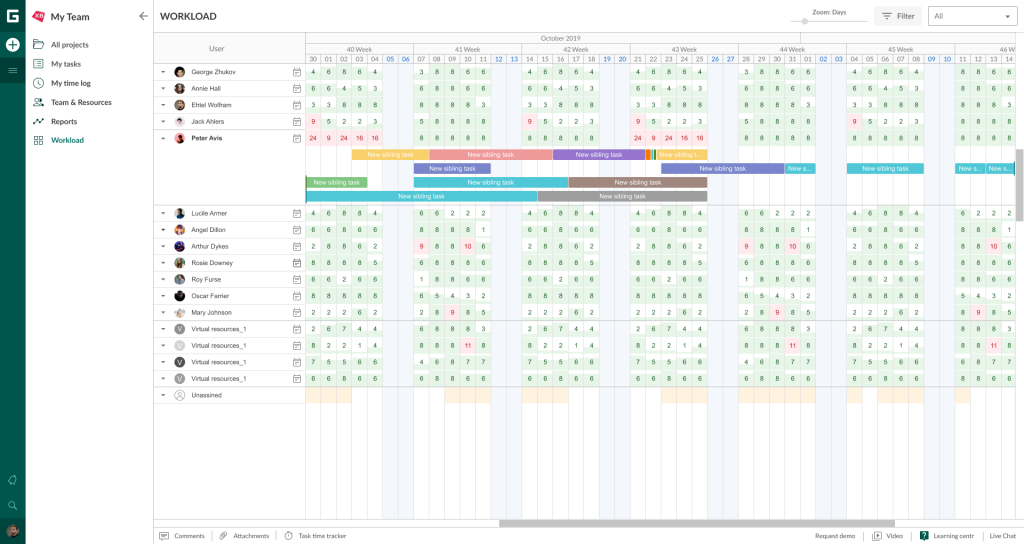Select the pink New sibling task bar
The width and height of the screenshot is (1024, 544).
pyautogui.click(x=490, y=155)
